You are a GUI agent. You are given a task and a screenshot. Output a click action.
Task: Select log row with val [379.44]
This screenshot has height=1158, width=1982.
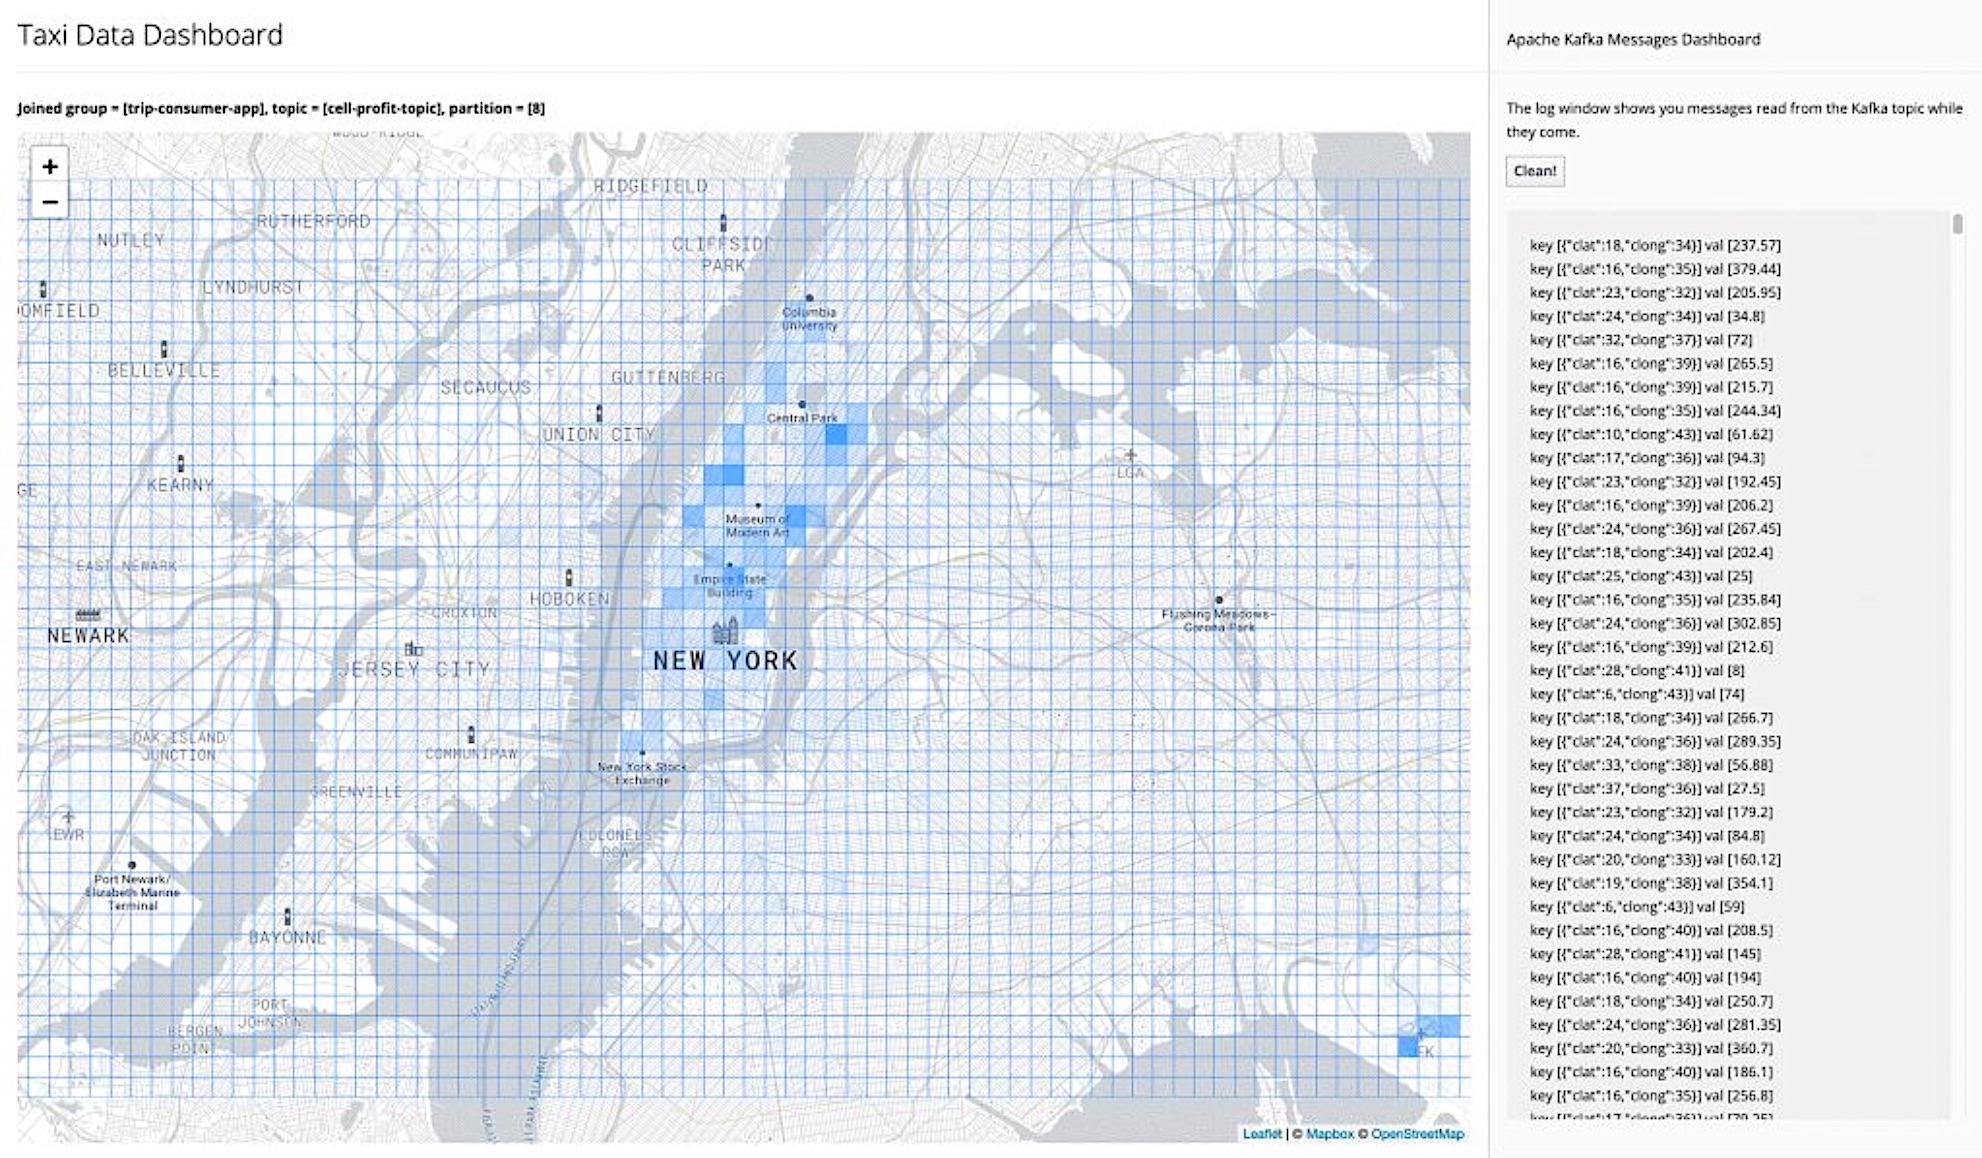click(1654, 269)
